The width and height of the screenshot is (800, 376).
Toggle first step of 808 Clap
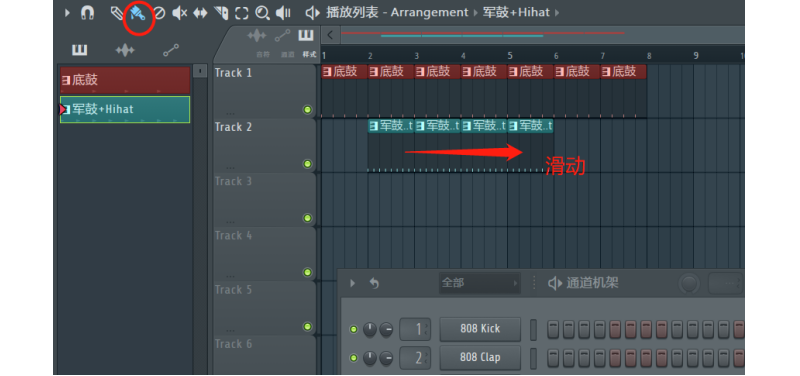[x=554, y=358]
